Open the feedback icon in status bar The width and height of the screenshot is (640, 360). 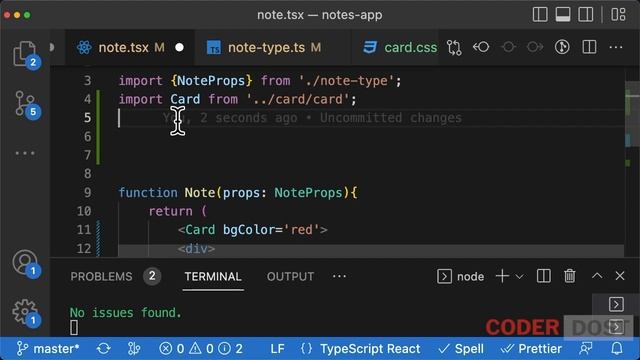coord(586,349)
